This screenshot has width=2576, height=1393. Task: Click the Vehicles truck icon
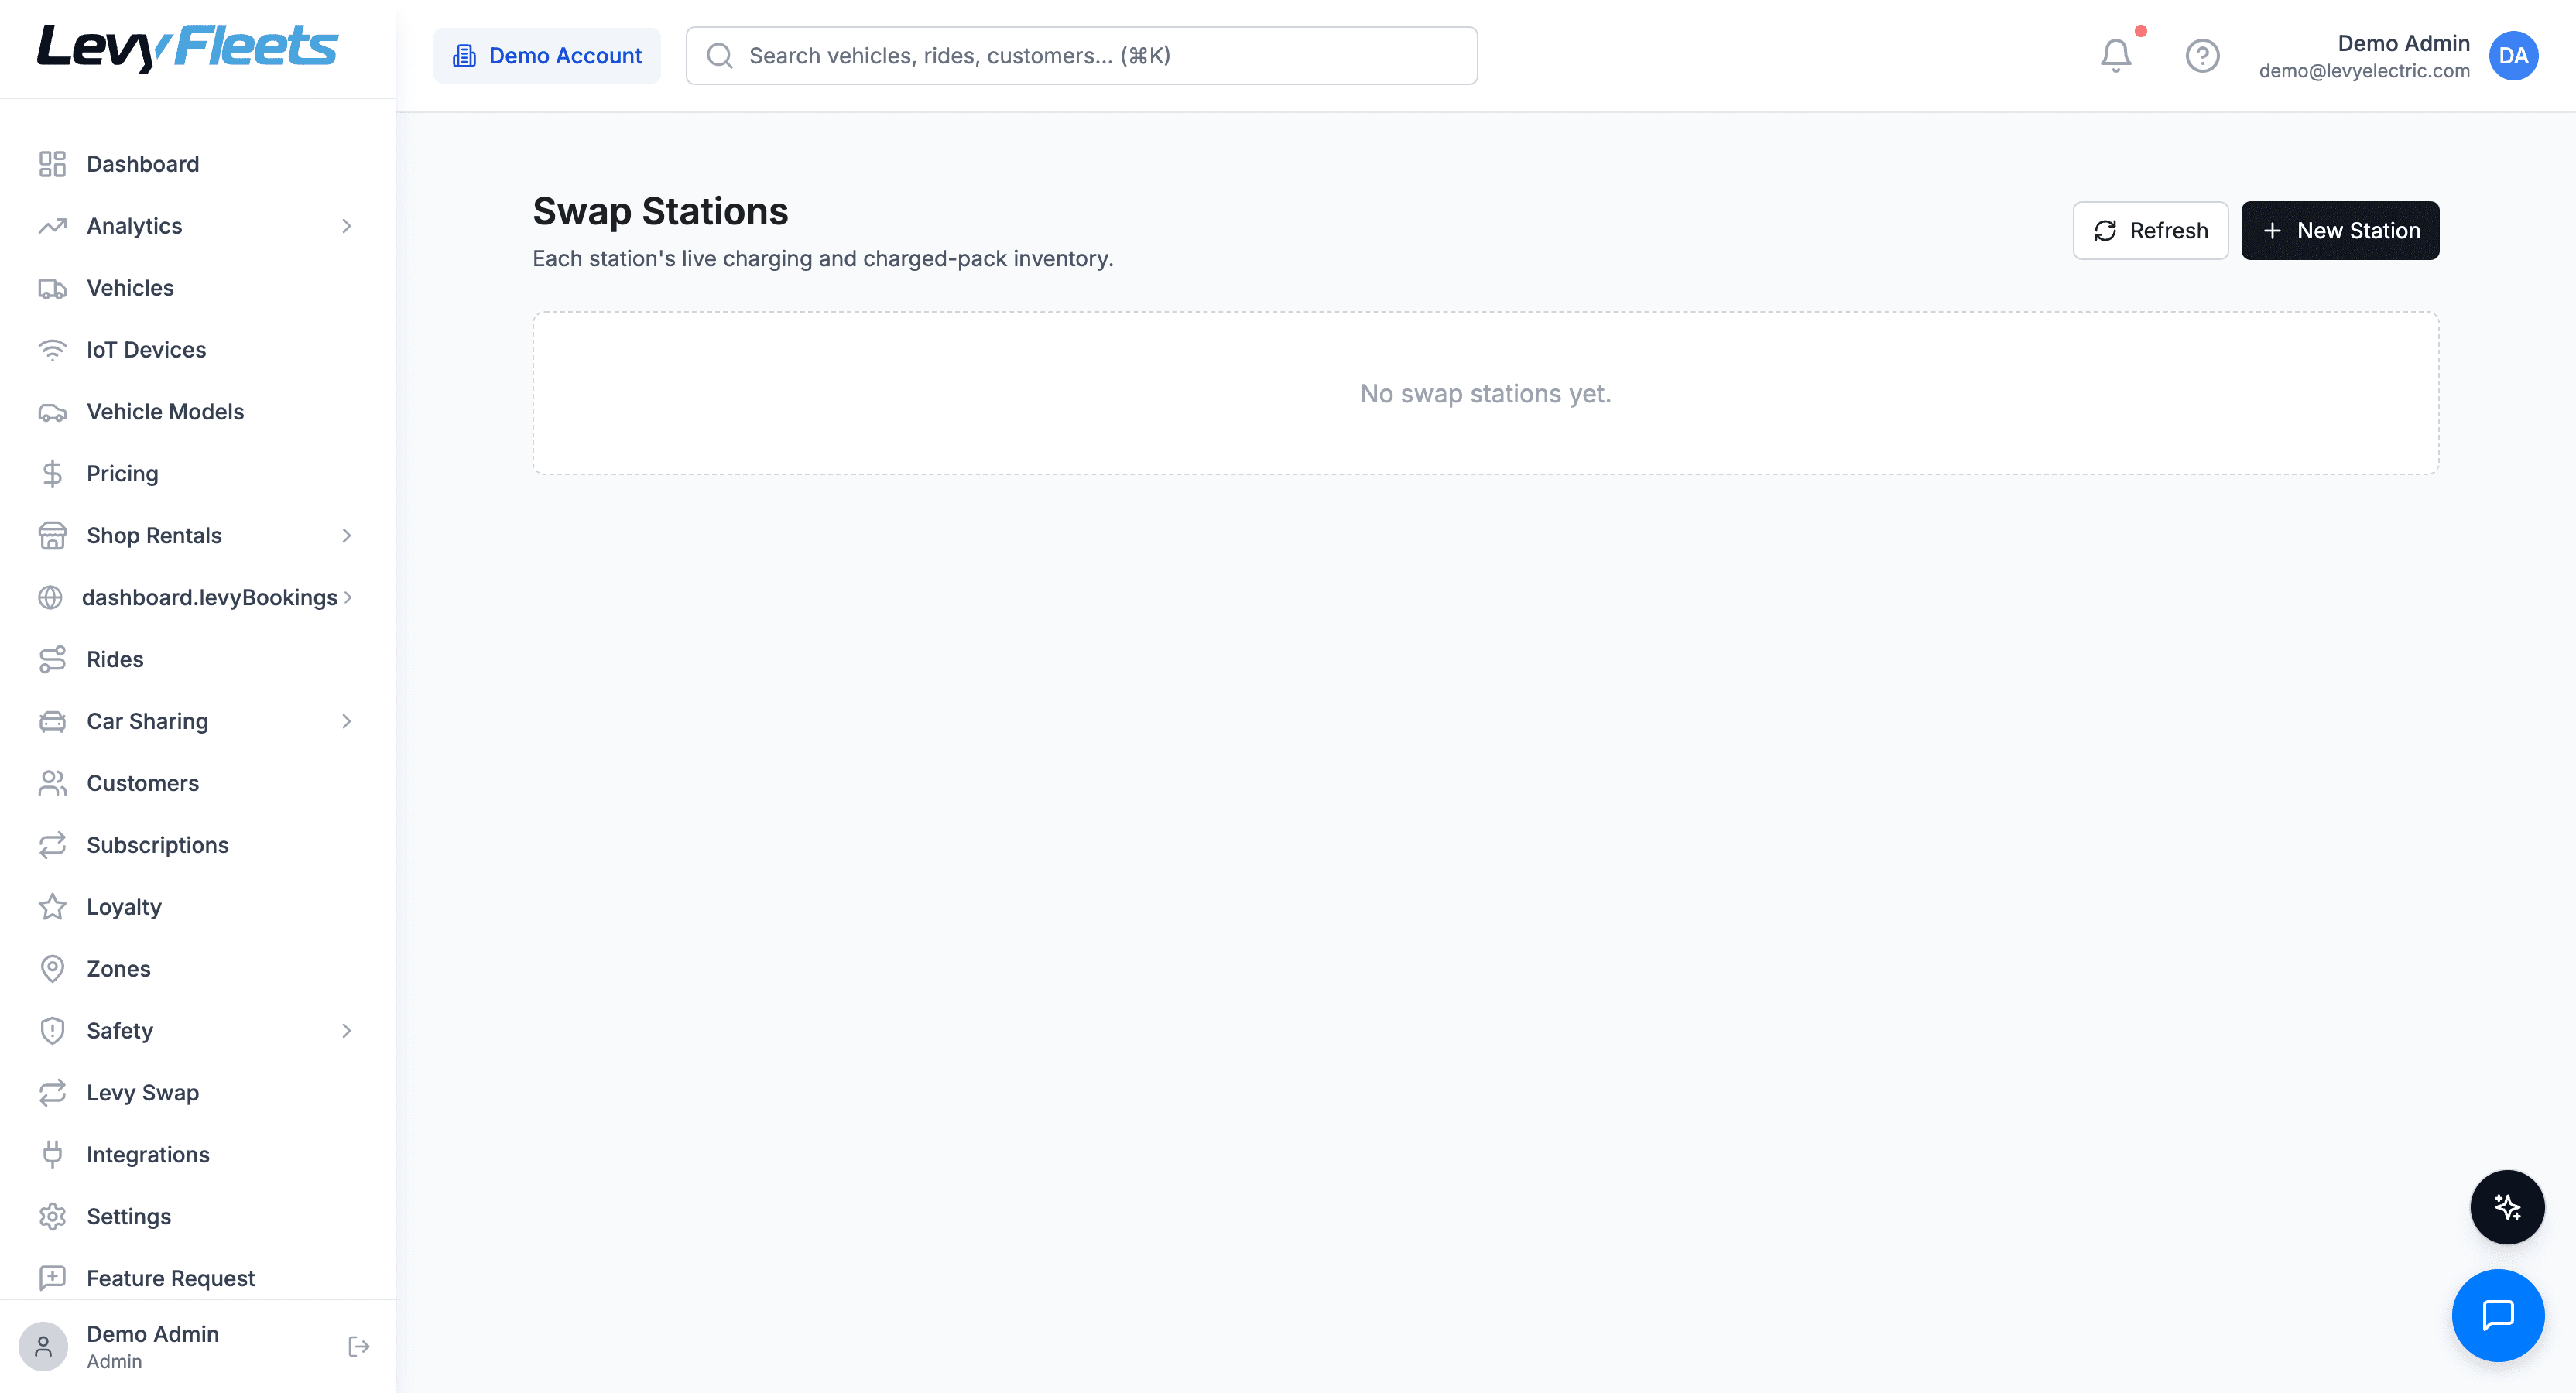[x=52, y=288]
